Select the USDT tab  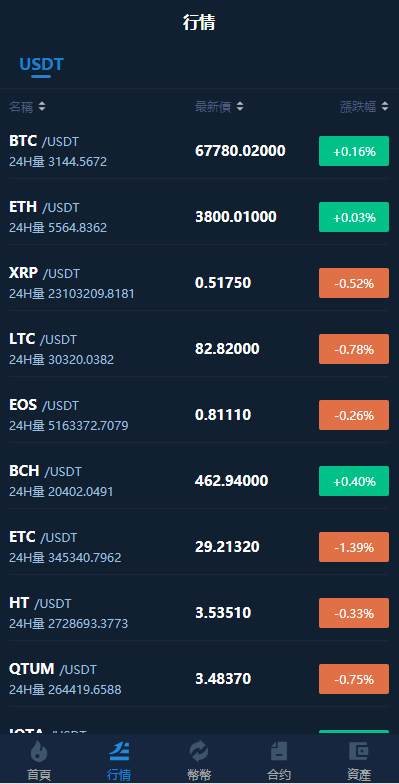coord(41,64)
